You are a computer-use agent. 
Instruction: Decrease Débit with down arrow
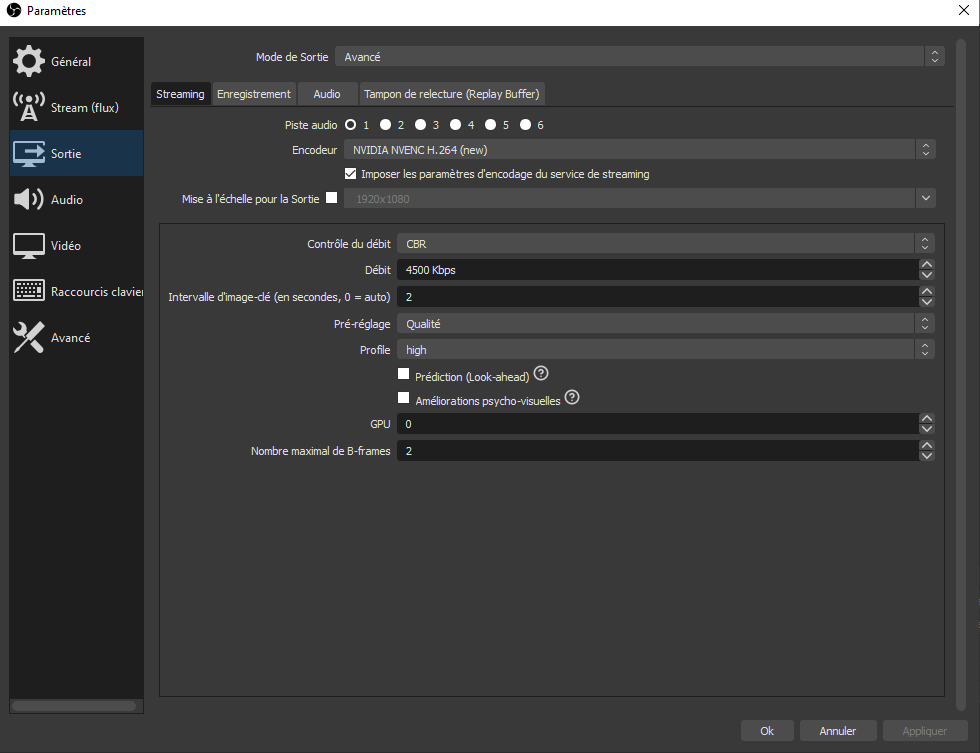927,275
